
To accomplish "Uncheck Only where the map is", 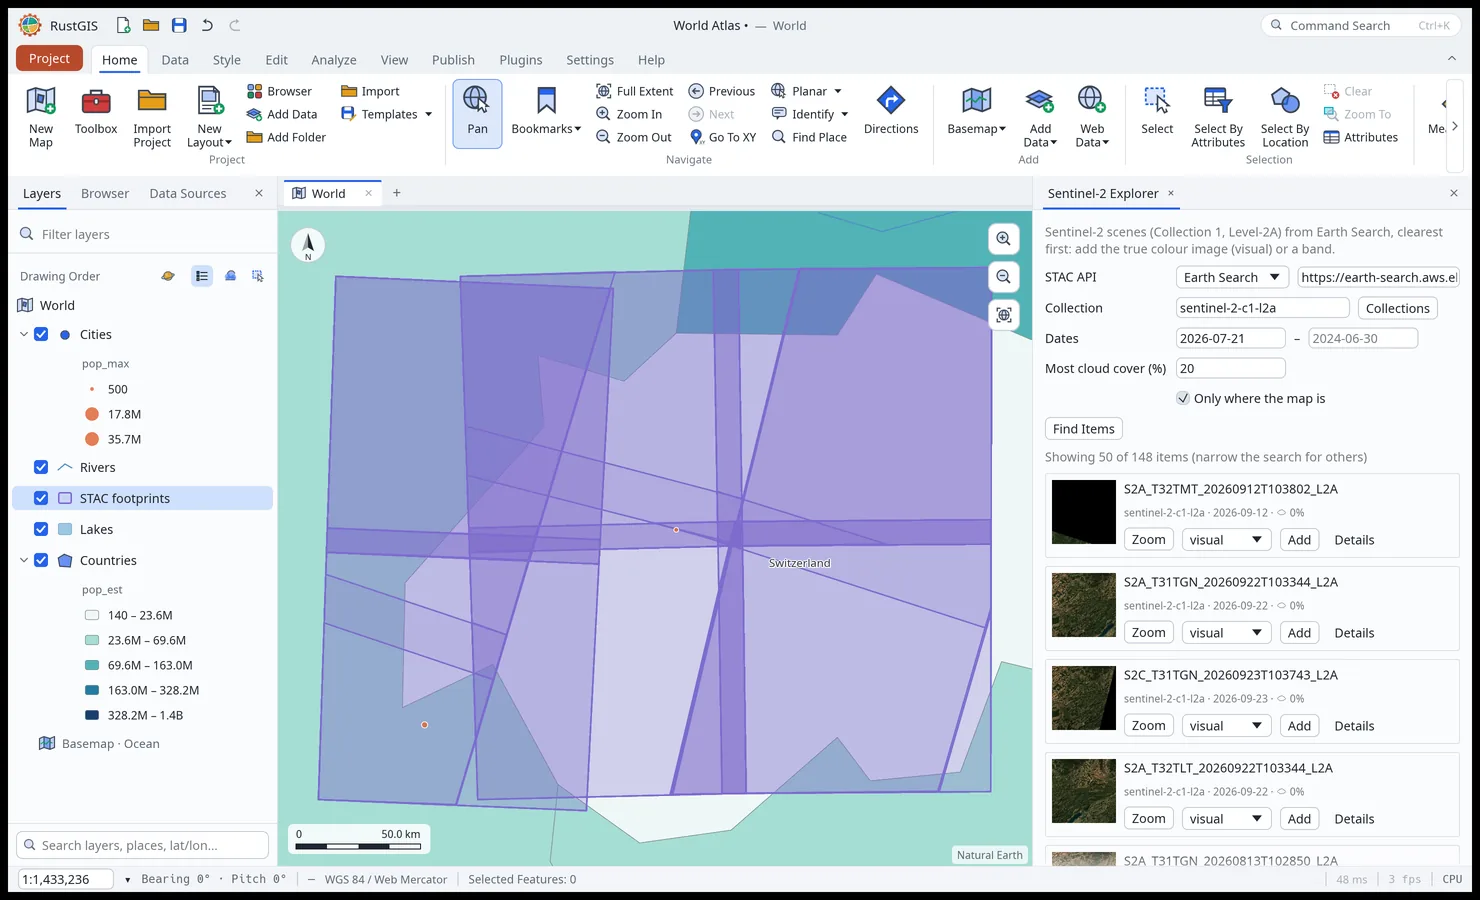I will pos(1183,398).
